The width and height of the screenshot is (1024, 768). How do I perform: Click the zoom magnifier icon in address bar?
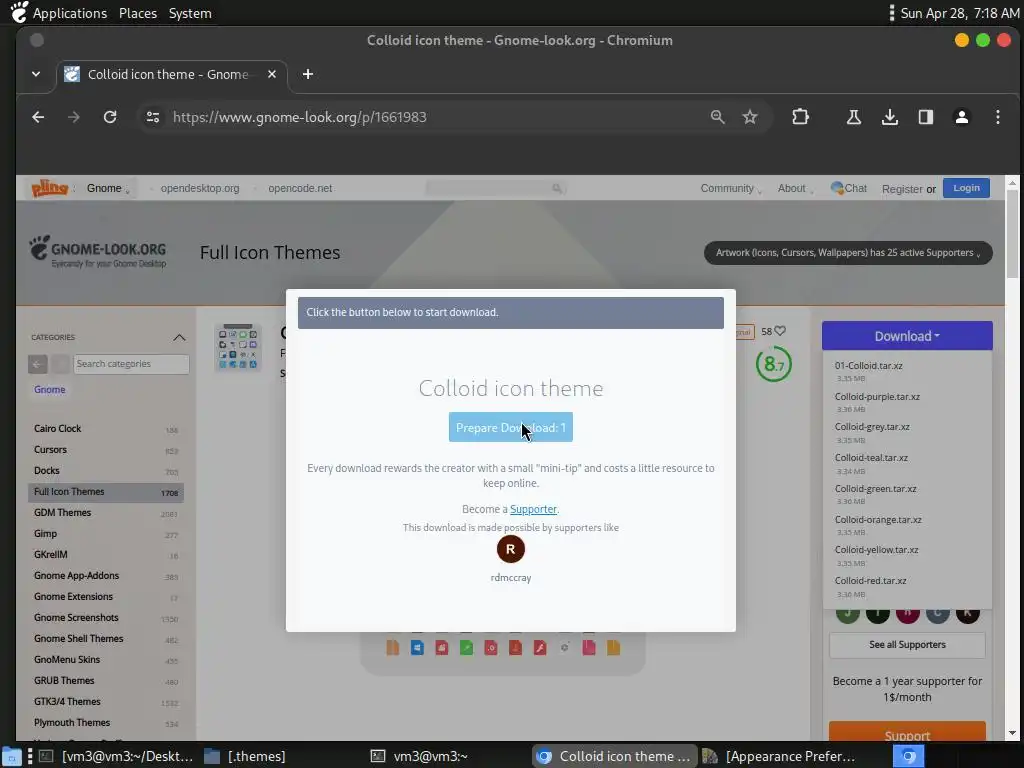(x=718, y=117)
